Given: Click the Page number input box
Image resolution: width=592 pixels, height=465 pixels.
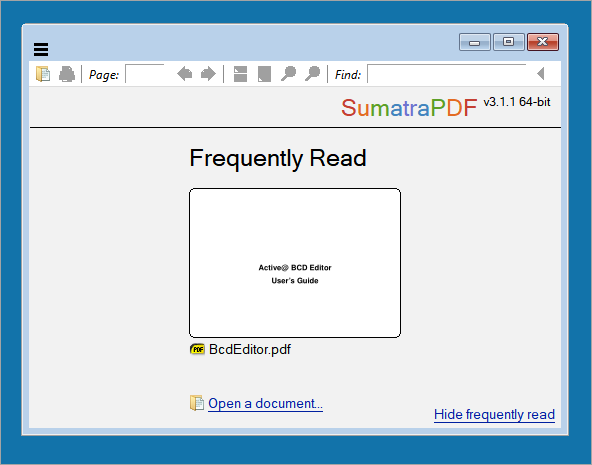Looking at the screenshot, I should (145, 74).
